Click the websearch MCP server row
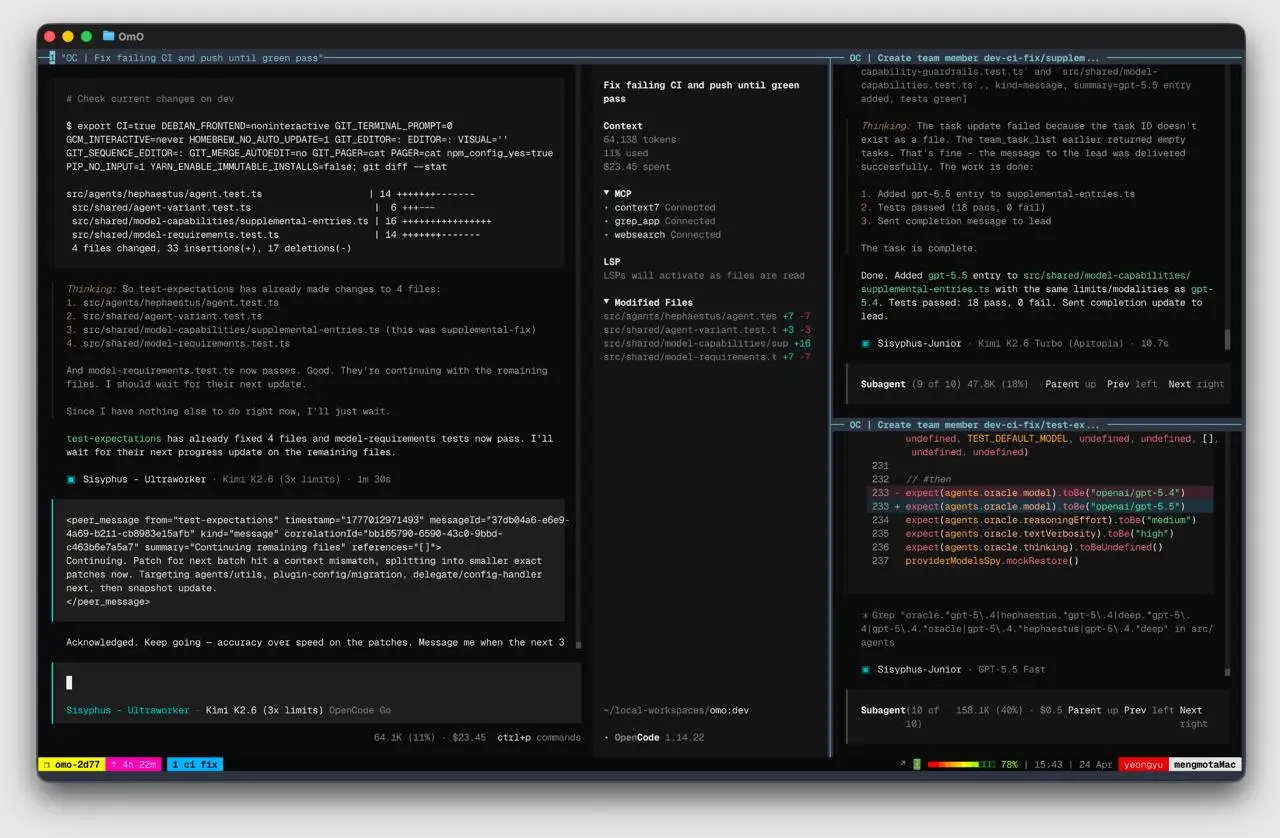This screenshot has height=838, width=1280. (662, 235)
